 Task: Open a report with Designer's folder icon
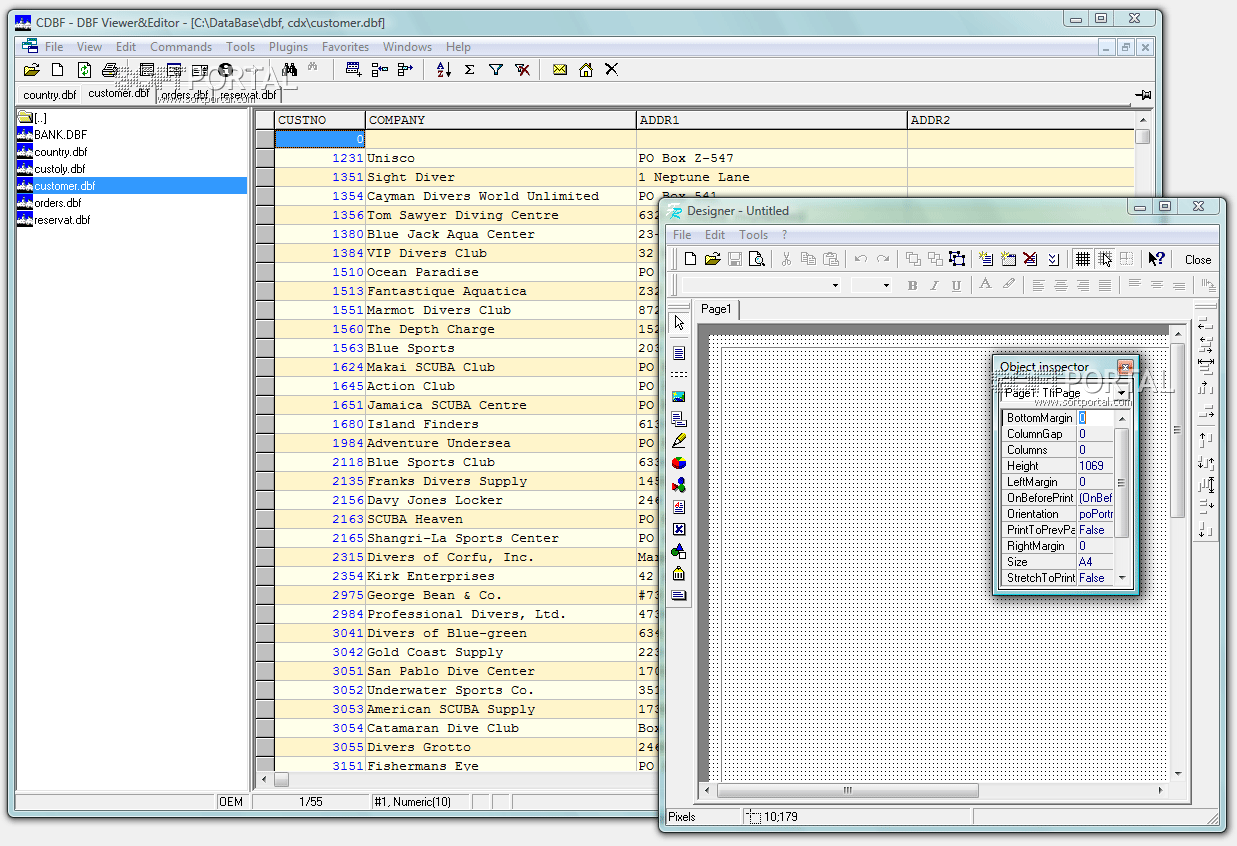tap(713, 259)
